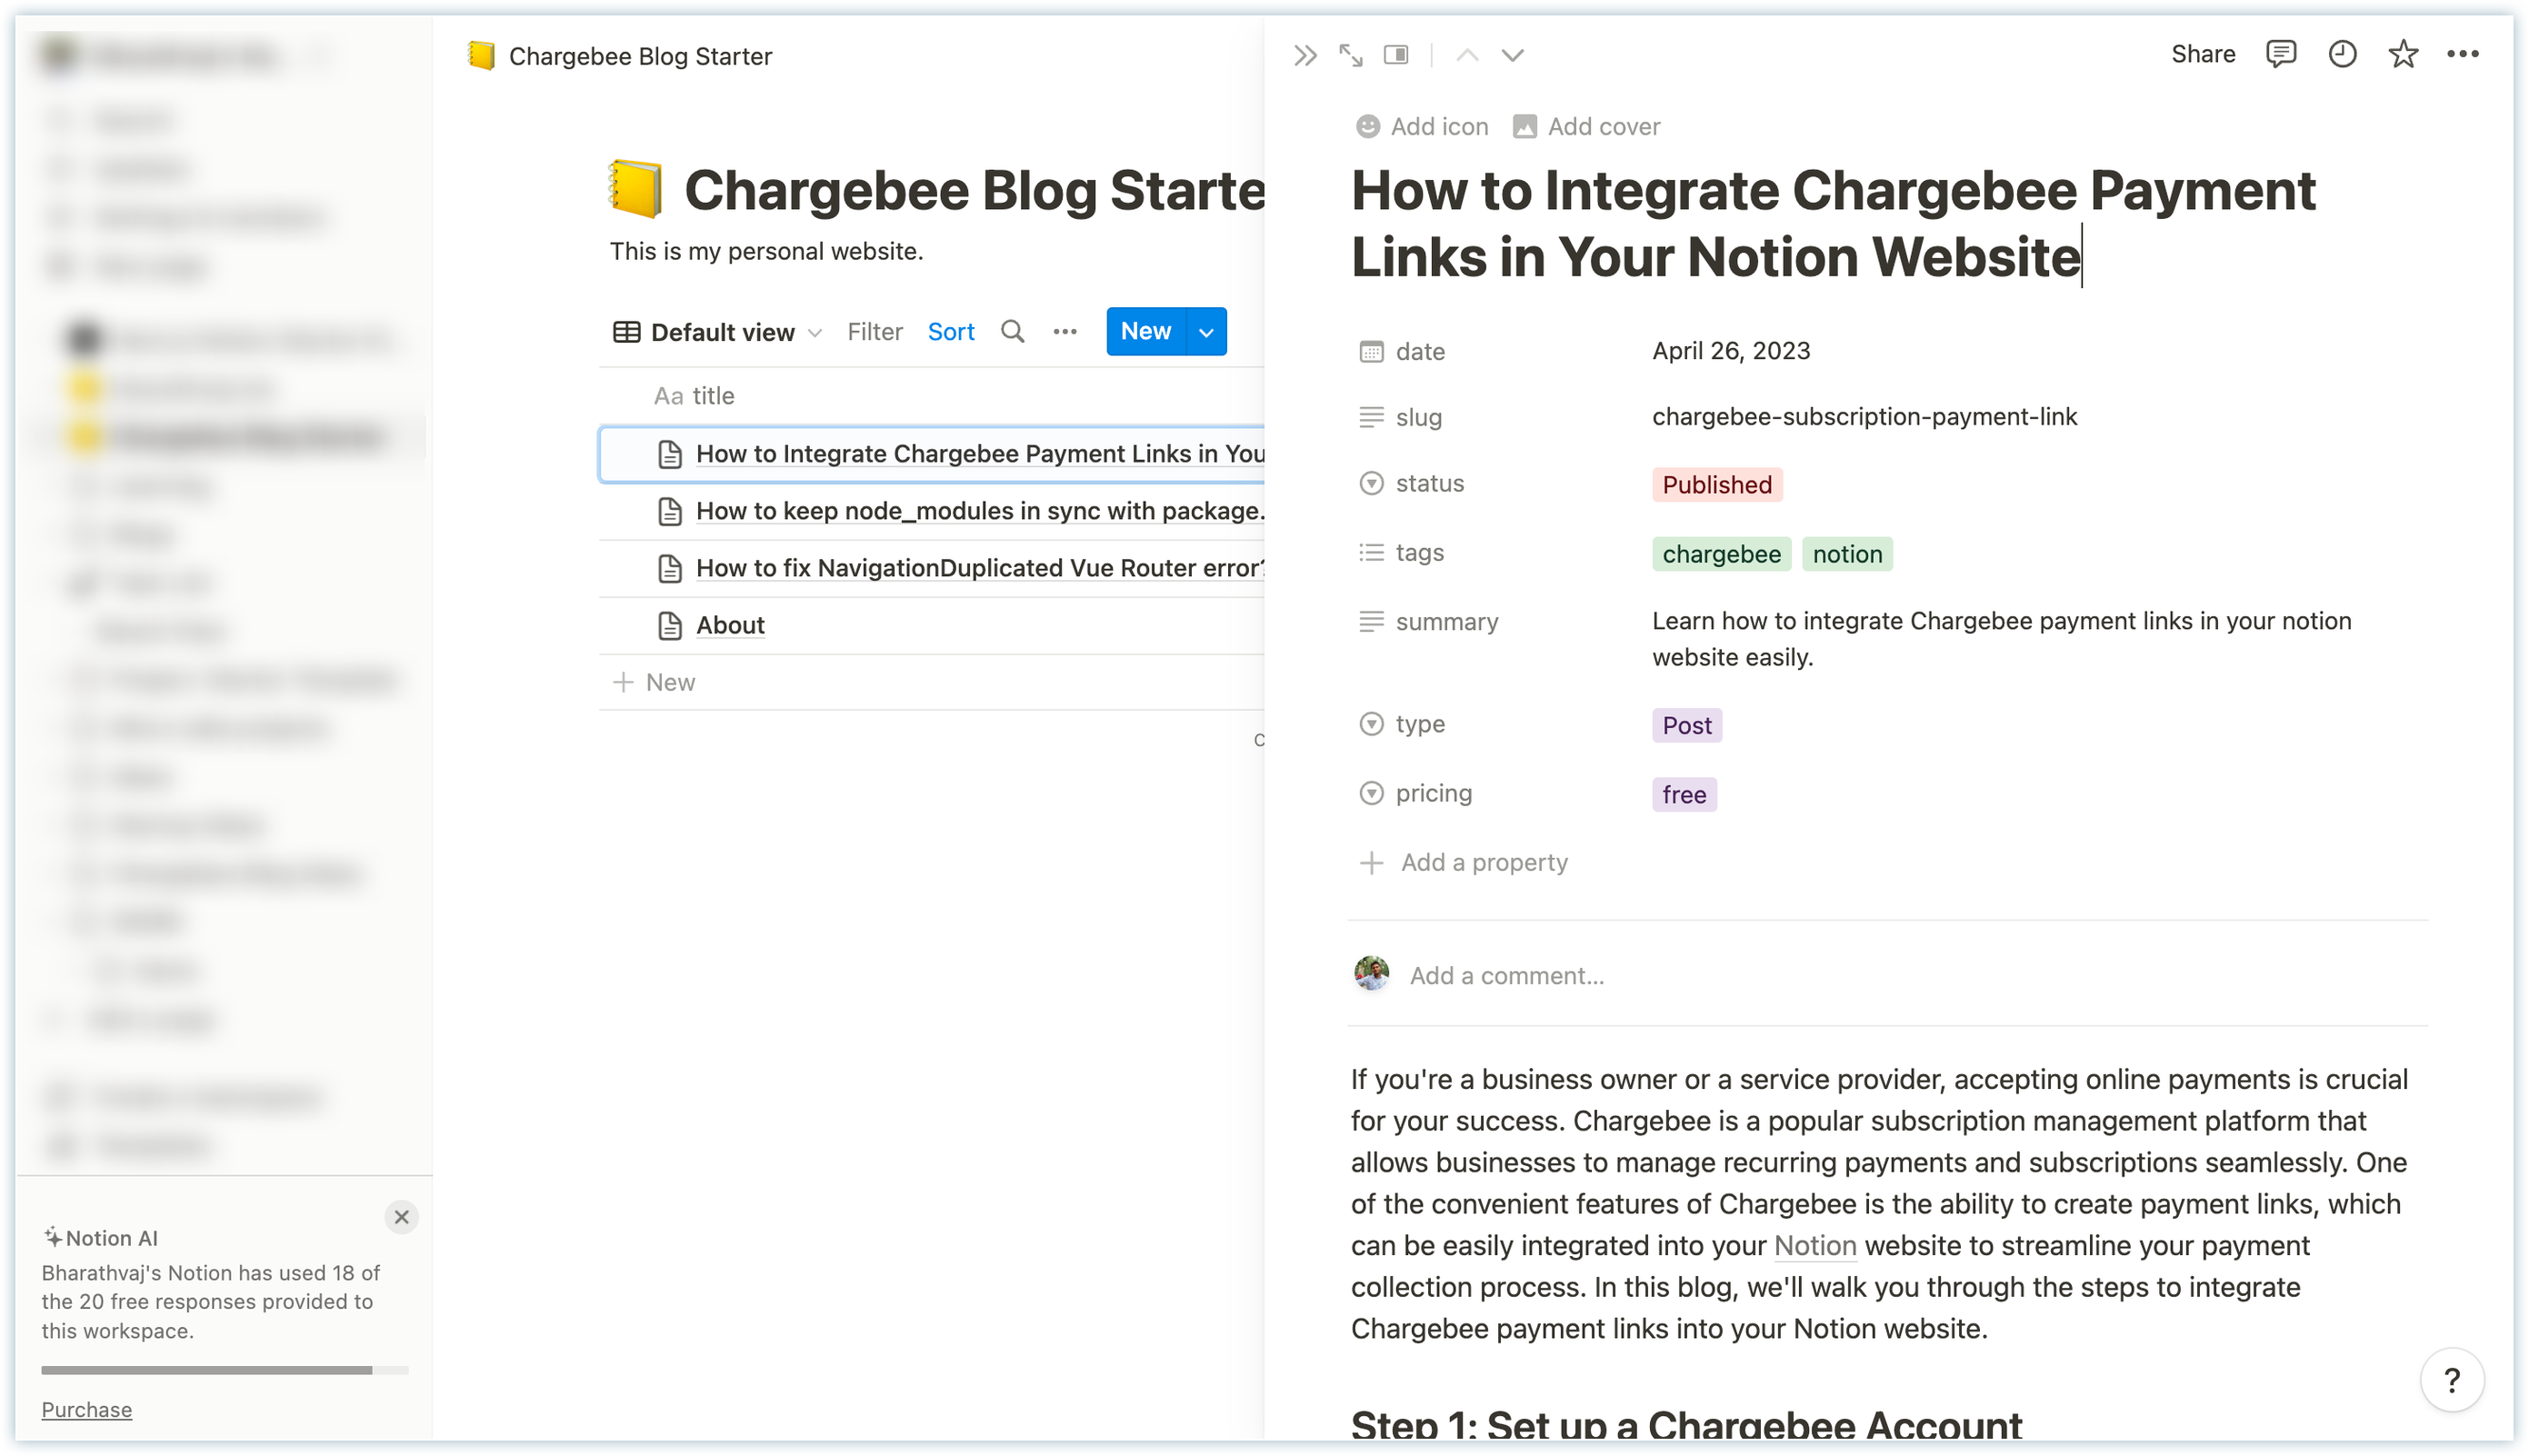The image size is (2529, 1456).
Task: Click the tags property list icon
Action: pos(1371,552)
